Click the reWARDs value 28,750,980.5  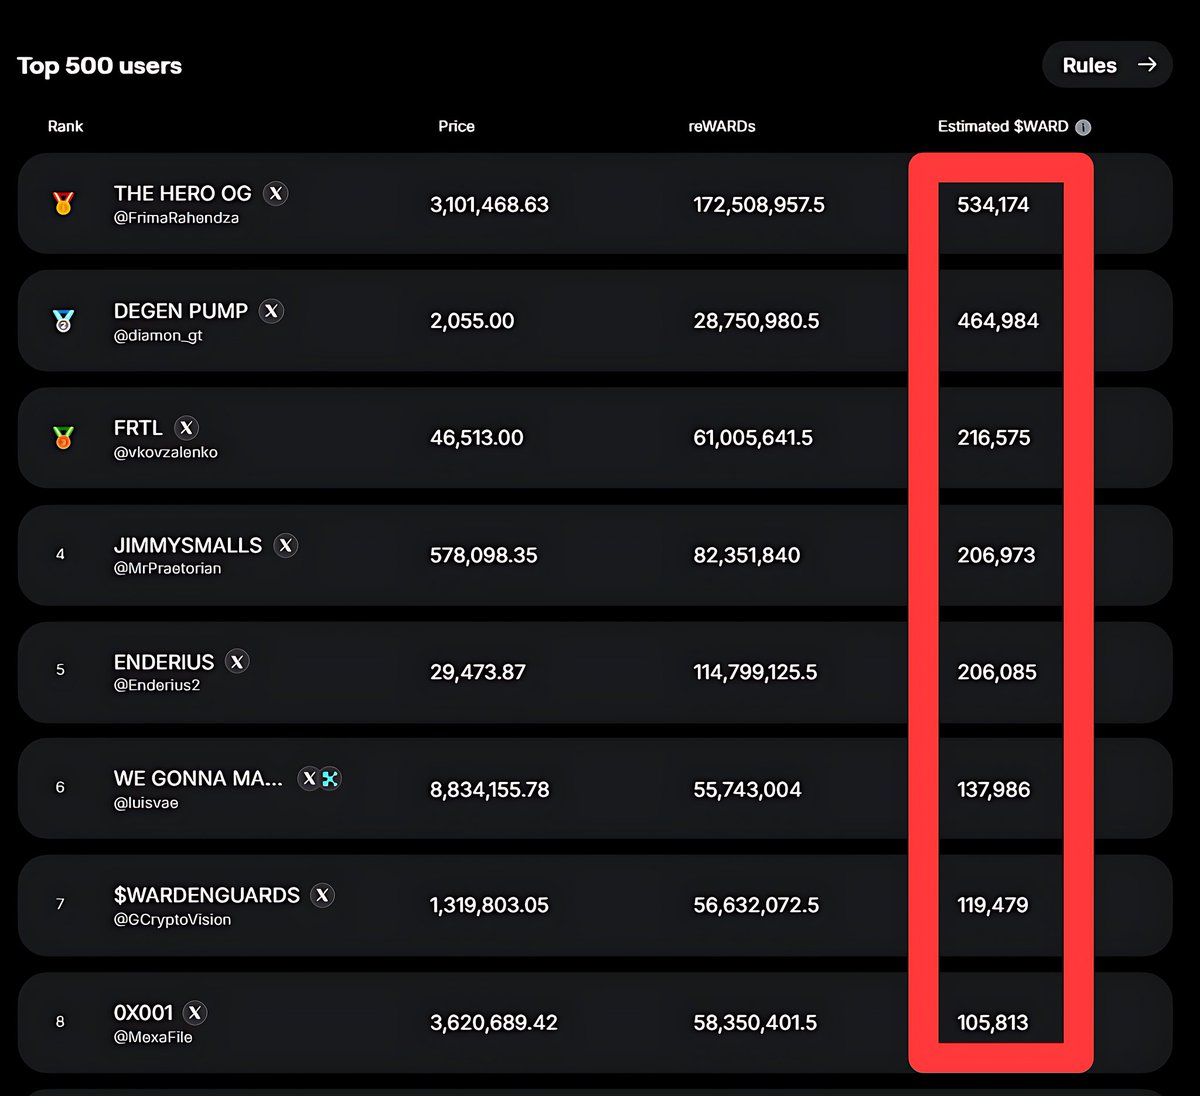click(x=756, y=321)
